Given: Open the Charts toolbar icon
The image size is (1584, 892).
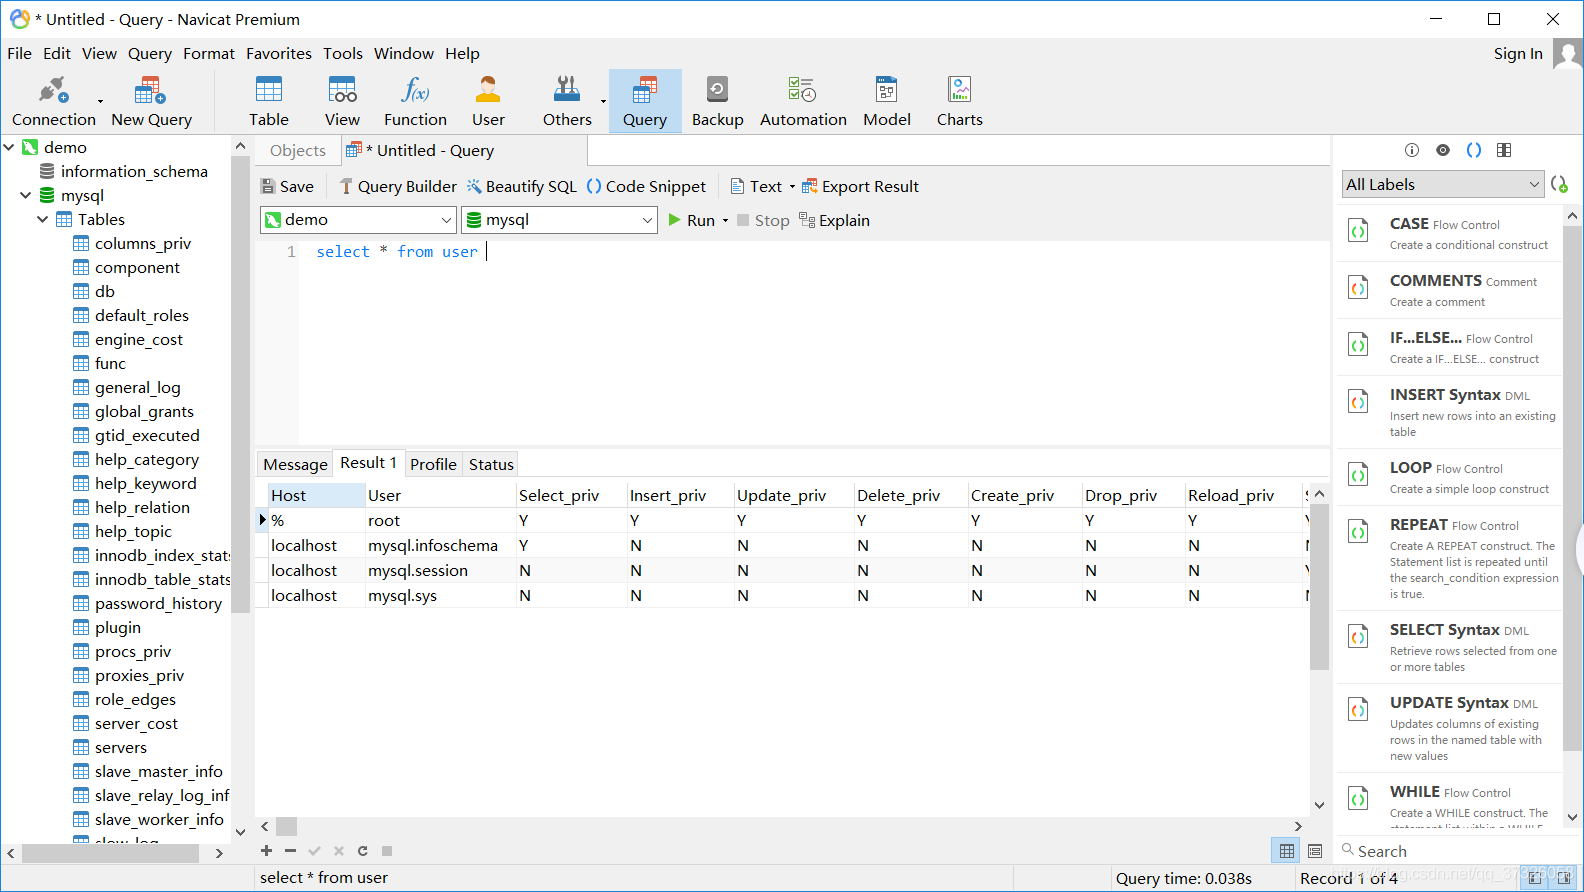Looking at the screenshot, I should pos(959,101).
